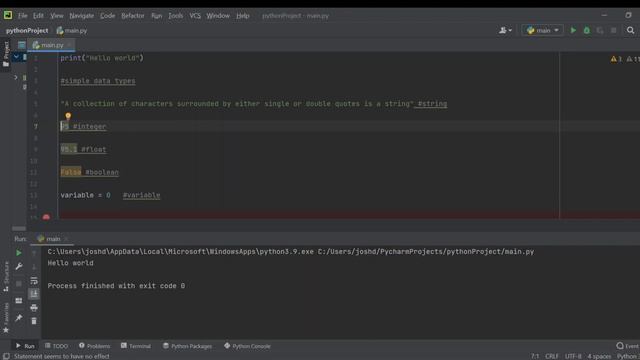The width and height of the screenshot is (640, 360).
Task: Collapse the expanded project tree chevron
Action: point(16,57)
